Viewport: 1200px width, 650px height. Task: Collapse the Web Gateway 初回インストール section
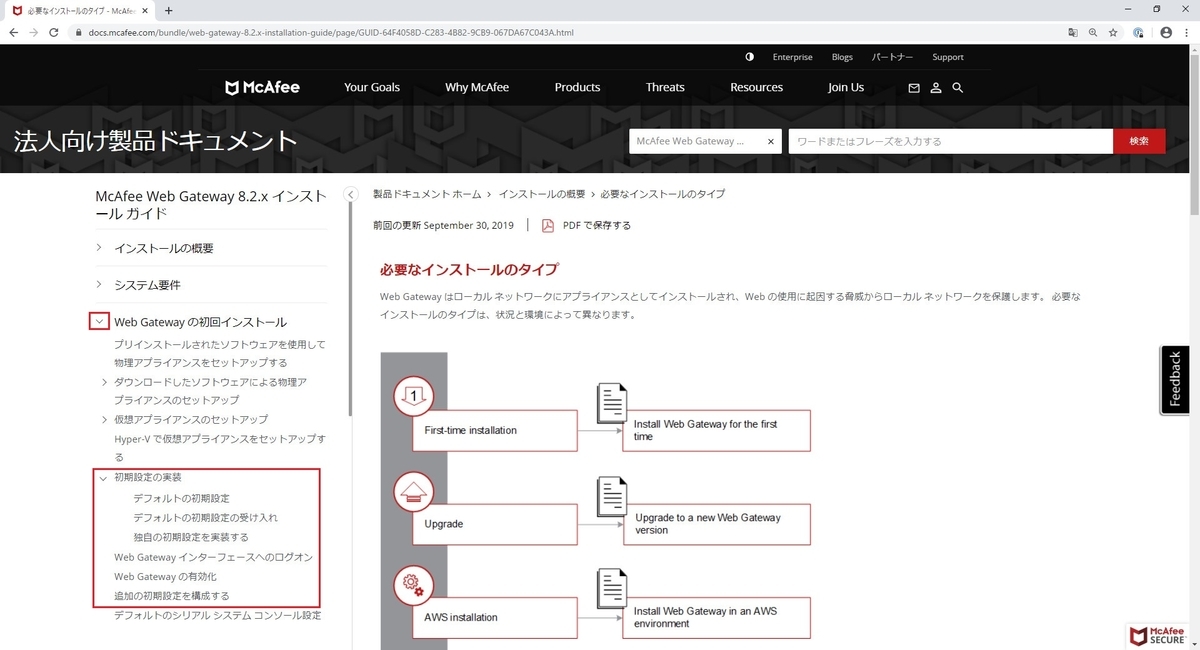(98, 321)
